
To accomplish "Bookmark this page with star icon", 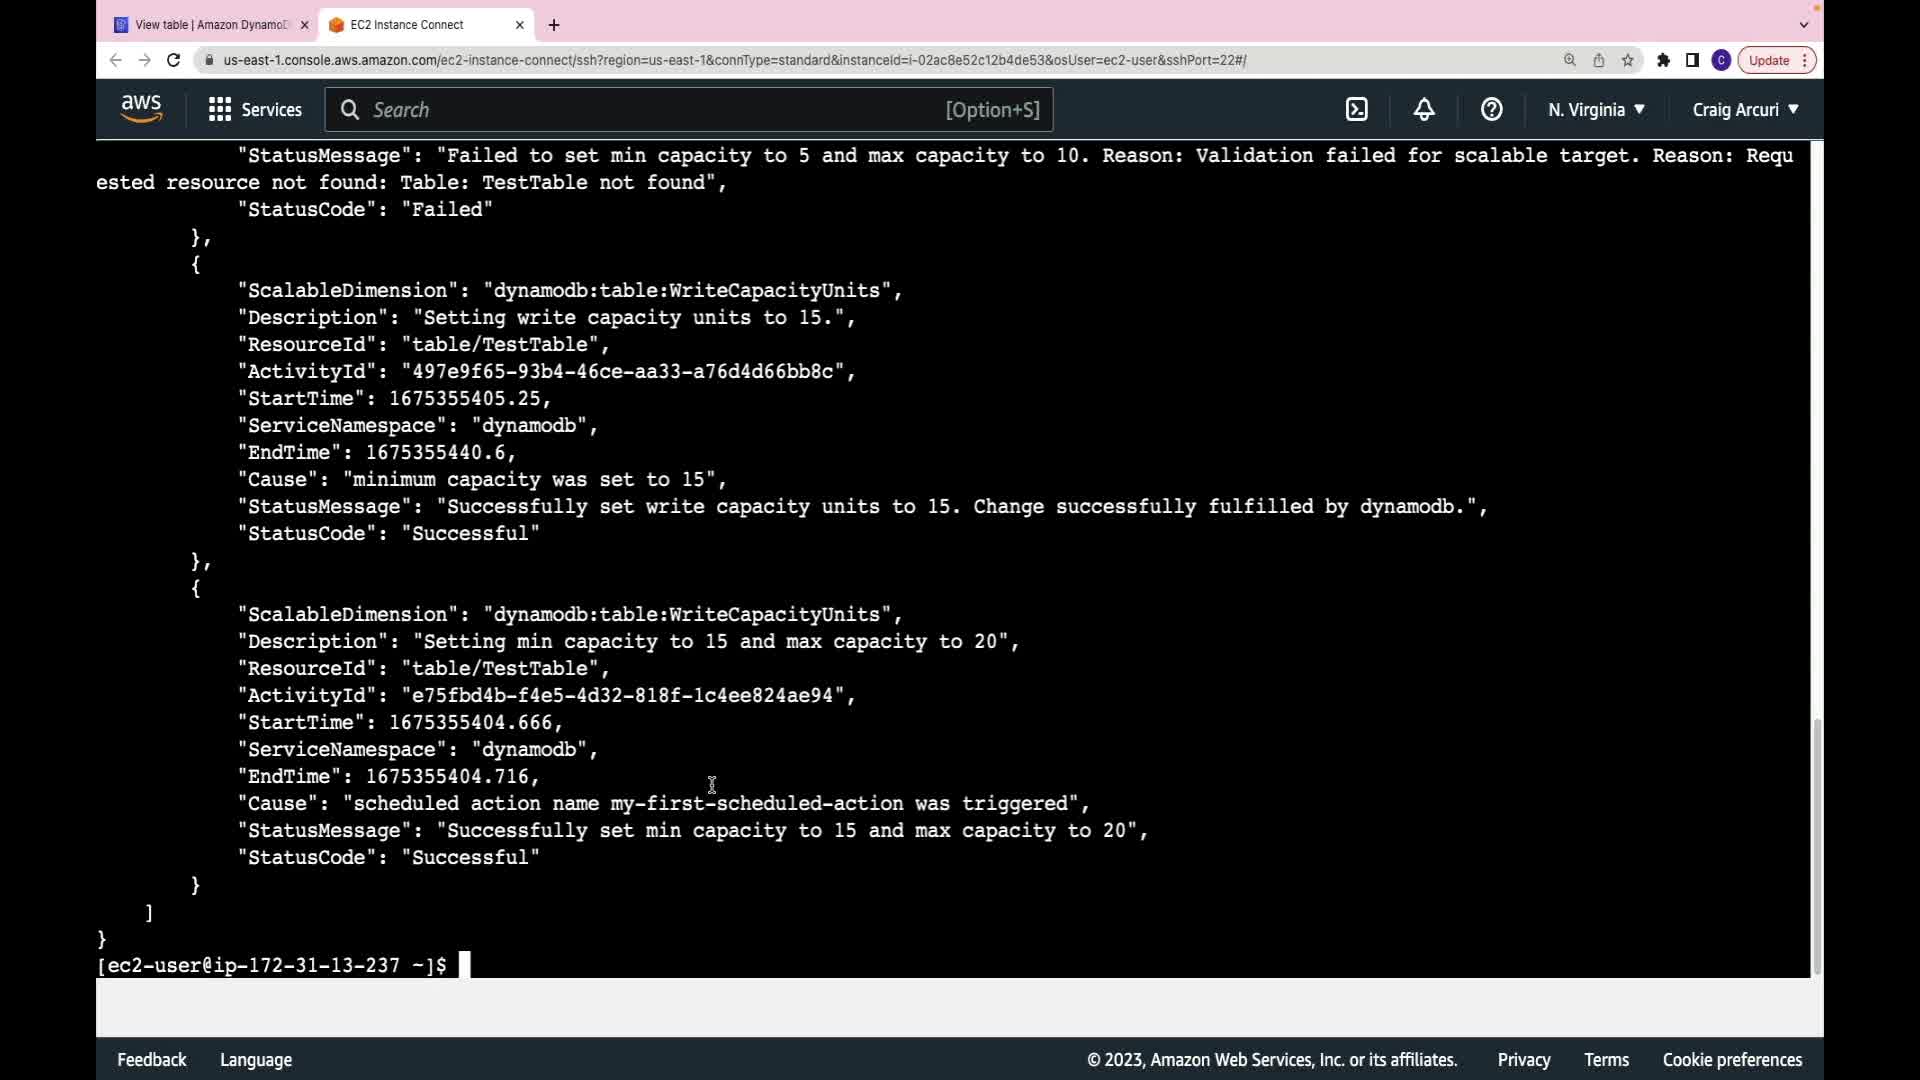I will pos(1628,60).
